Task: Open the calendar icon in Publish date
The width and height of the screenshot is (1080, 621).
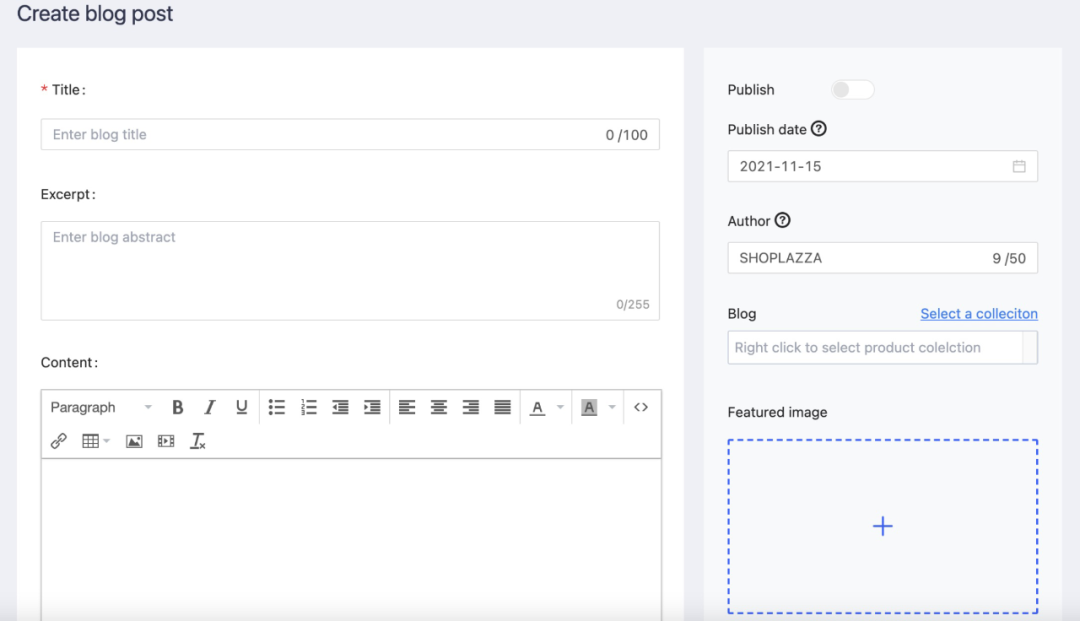Action: click(1019, 166)
